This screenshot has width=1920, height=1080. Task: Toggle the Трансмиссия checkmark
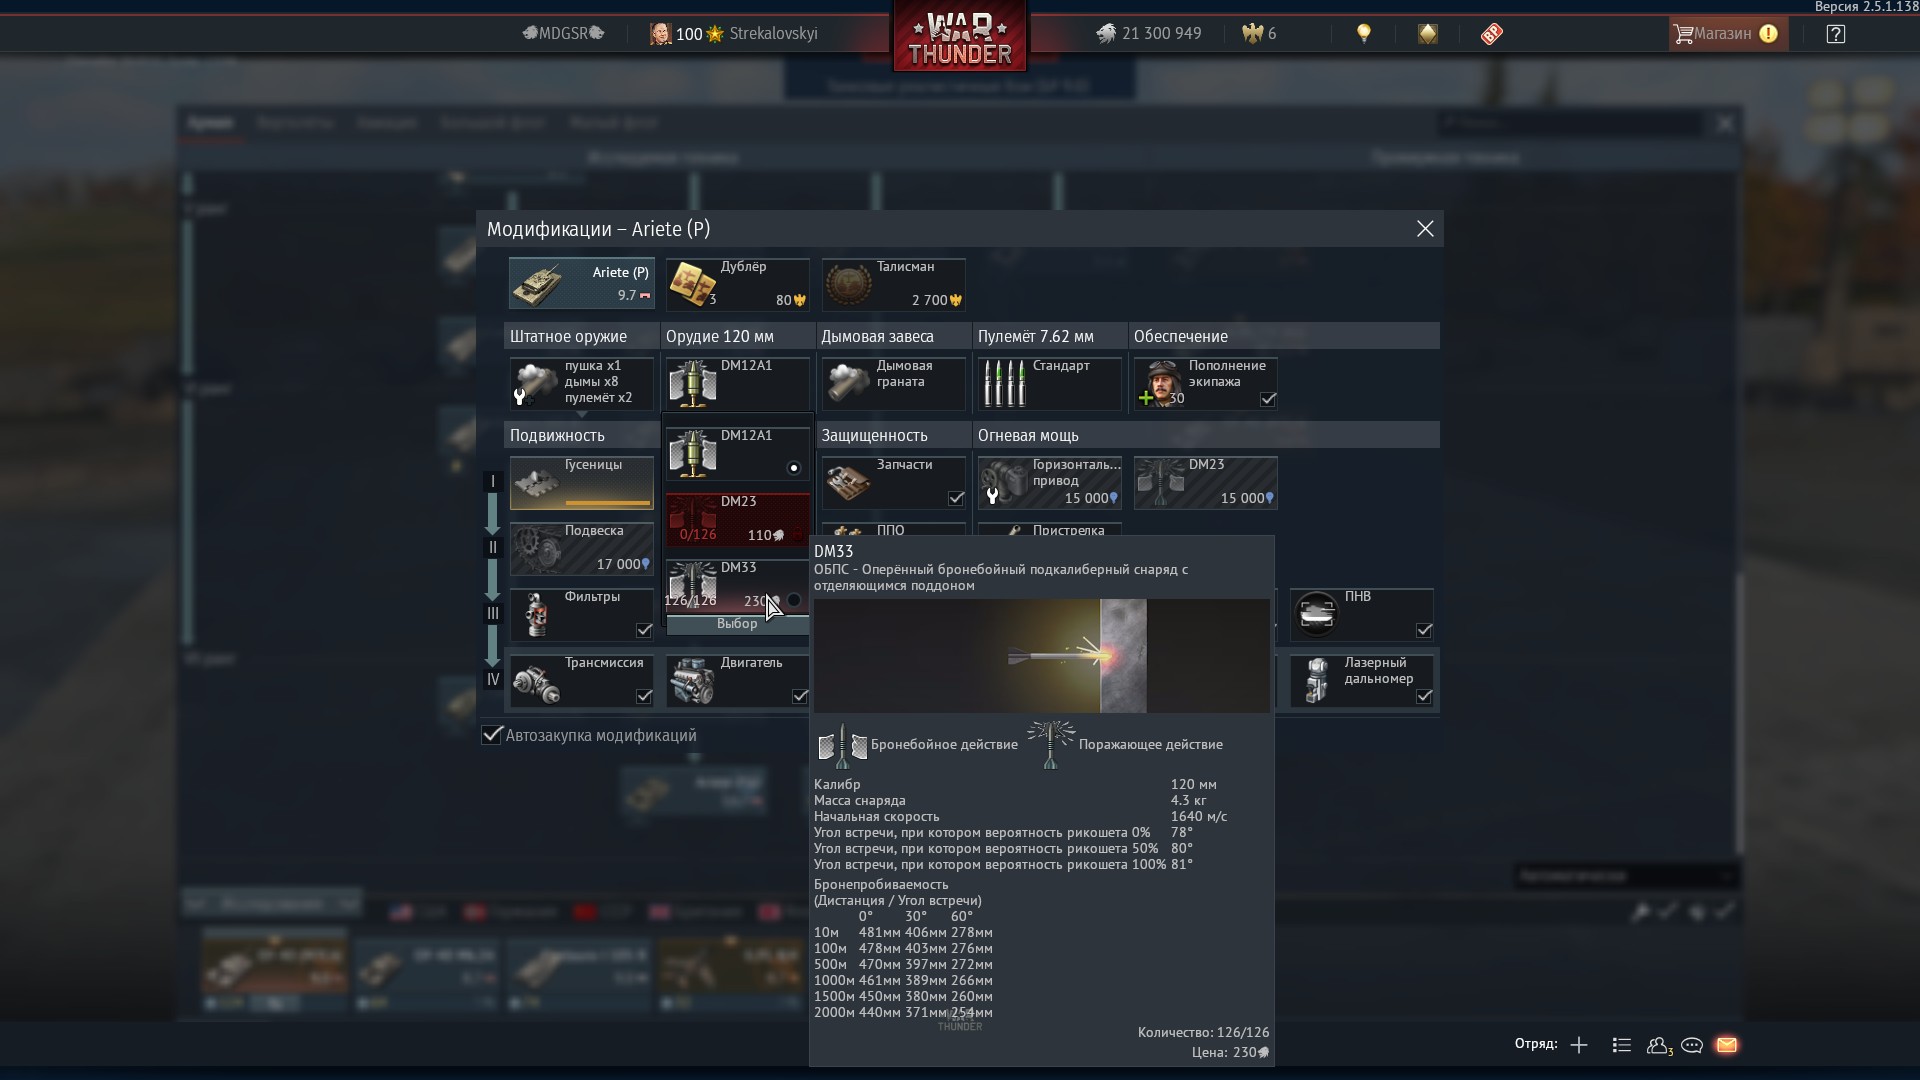pyautogui.click(x=644, y=696)
